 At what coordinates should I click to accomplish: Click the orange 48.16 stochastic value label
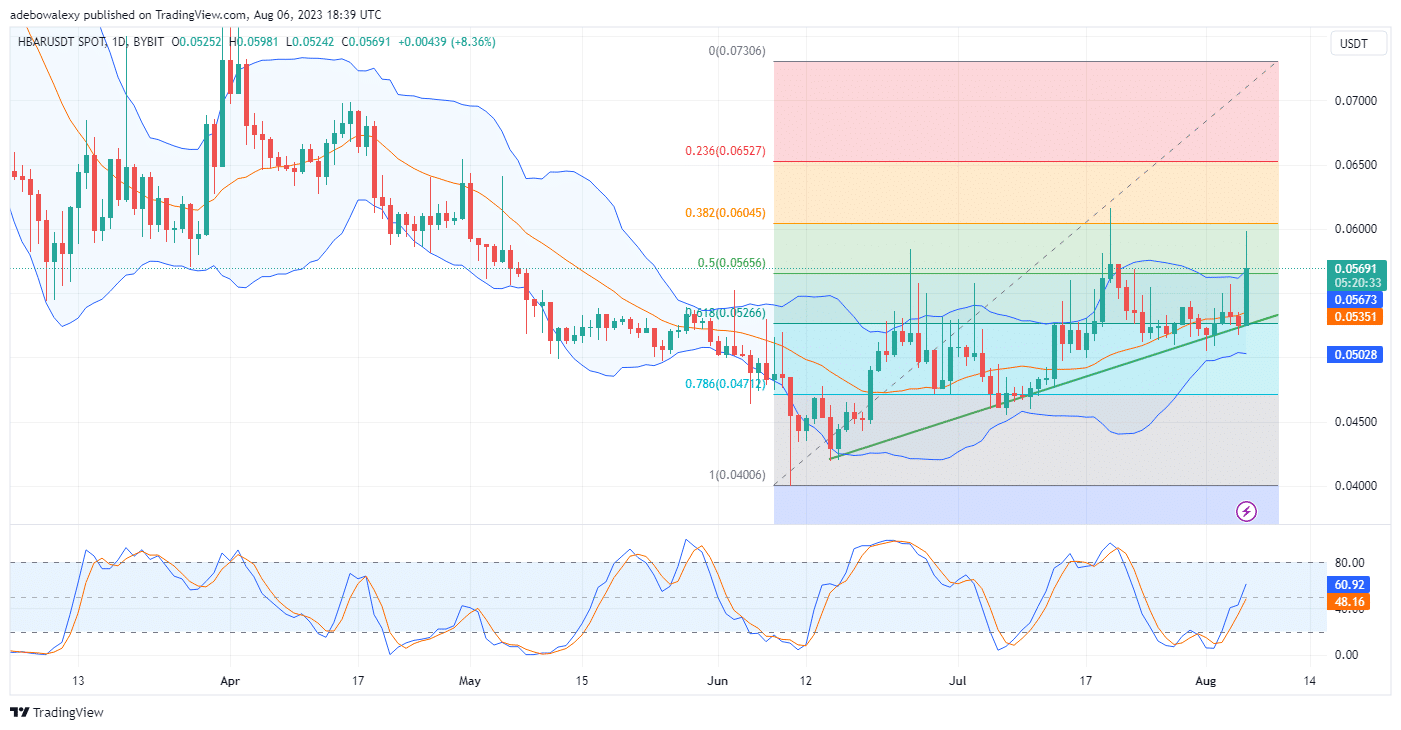point(1350,602)
